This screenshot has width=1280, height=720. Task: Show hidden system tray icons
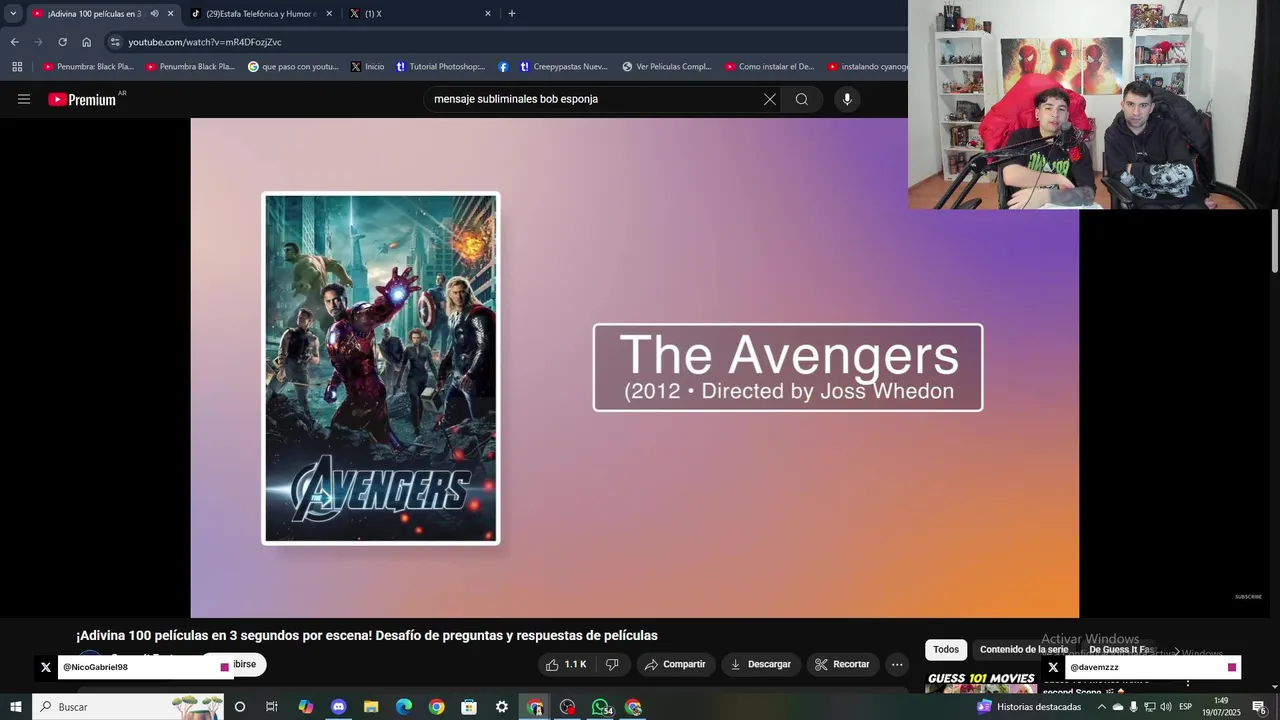(1102, 707)
